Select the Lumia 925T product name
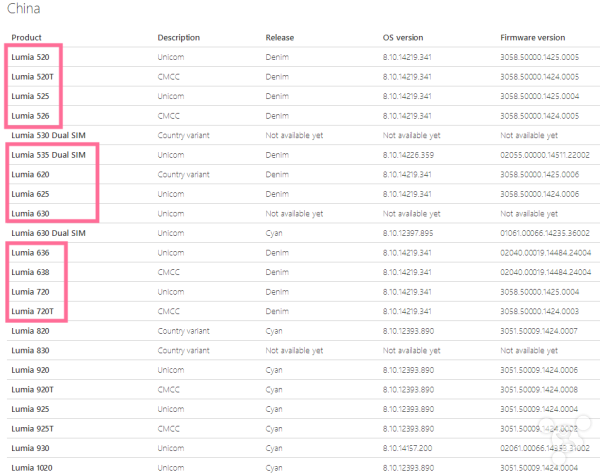Image resolution: width=600 pixels, height=475 pixels. point(33,429)
